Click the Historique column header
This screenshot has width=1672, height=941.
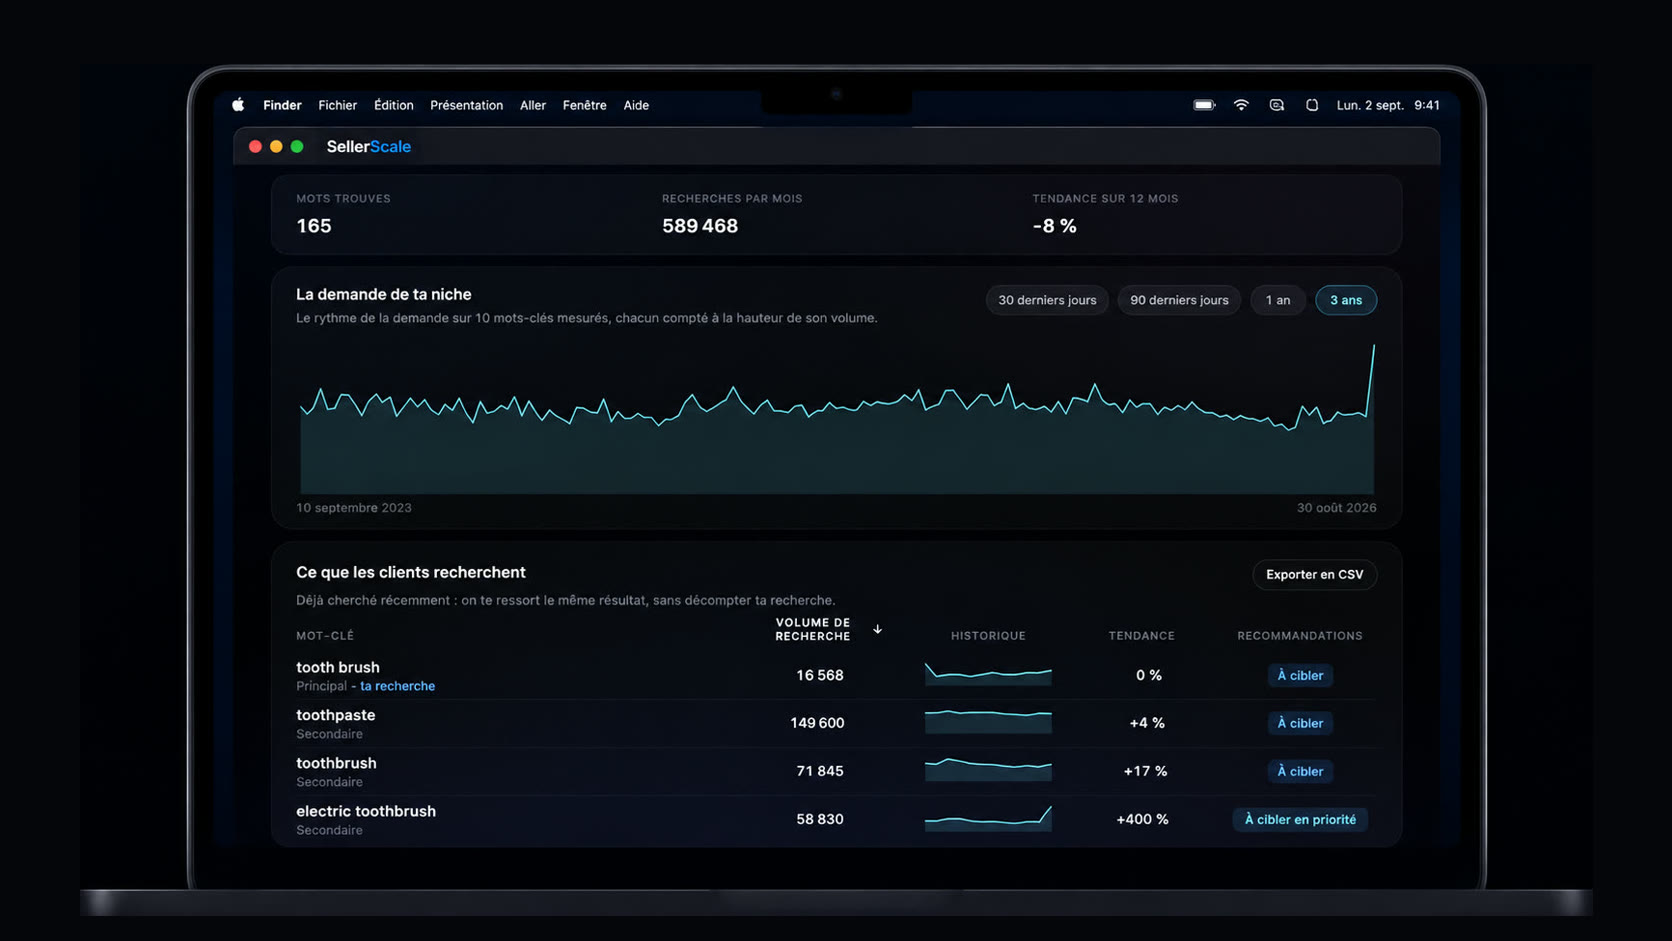click(988, 636)
